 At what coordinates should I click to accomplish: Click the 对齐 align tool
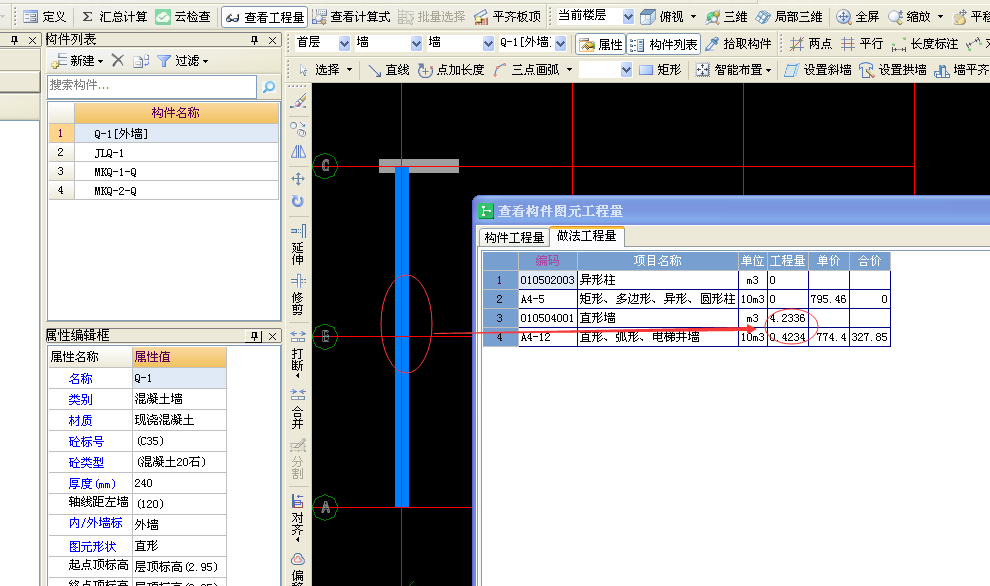click(x=298, y=517)
